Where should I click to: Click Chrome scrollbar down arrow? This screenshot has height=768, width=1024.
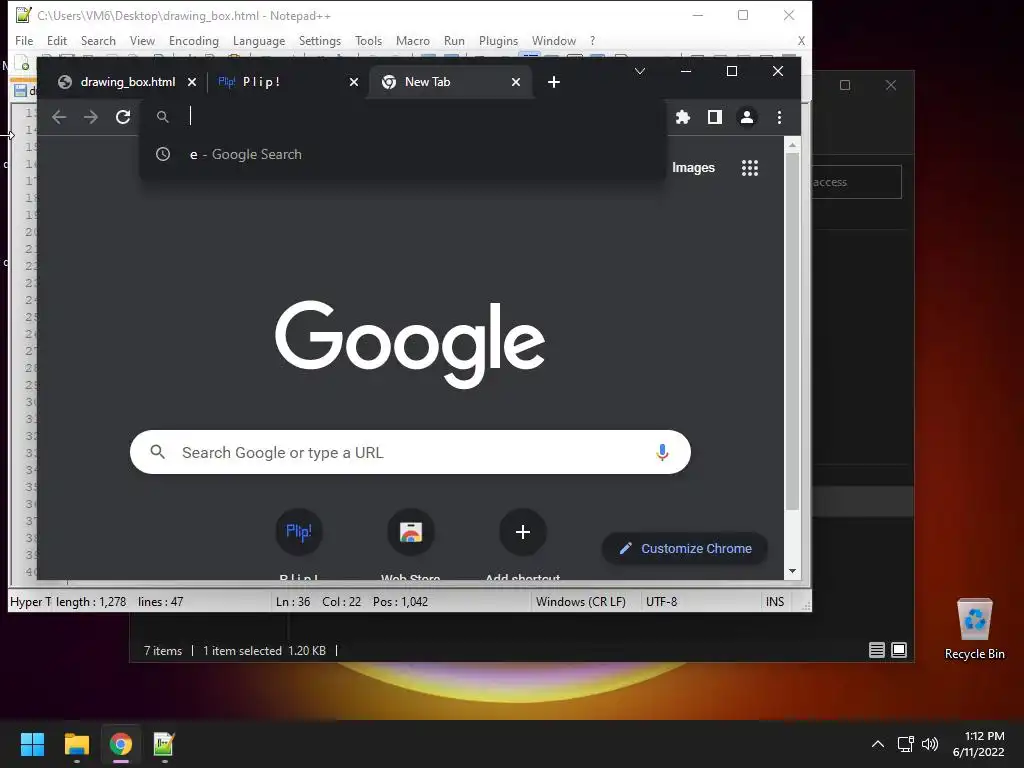pos(792,571)
